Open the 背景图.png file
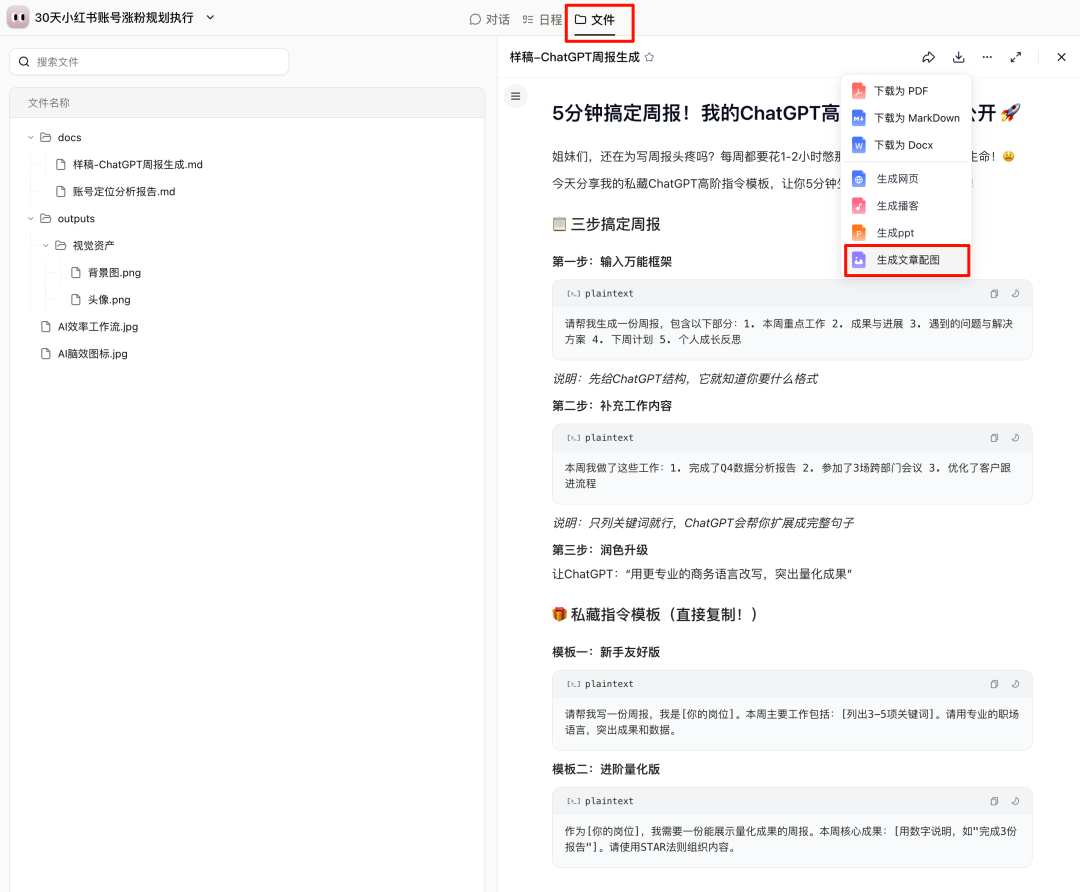 click(114, 272)
